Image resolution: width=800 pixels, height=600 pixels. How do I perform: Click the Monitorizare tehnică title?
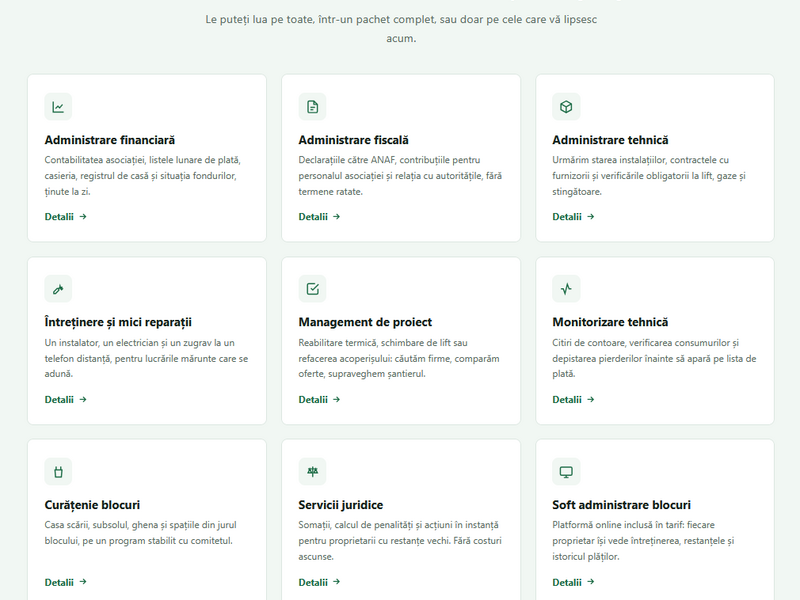coord(610,322)
